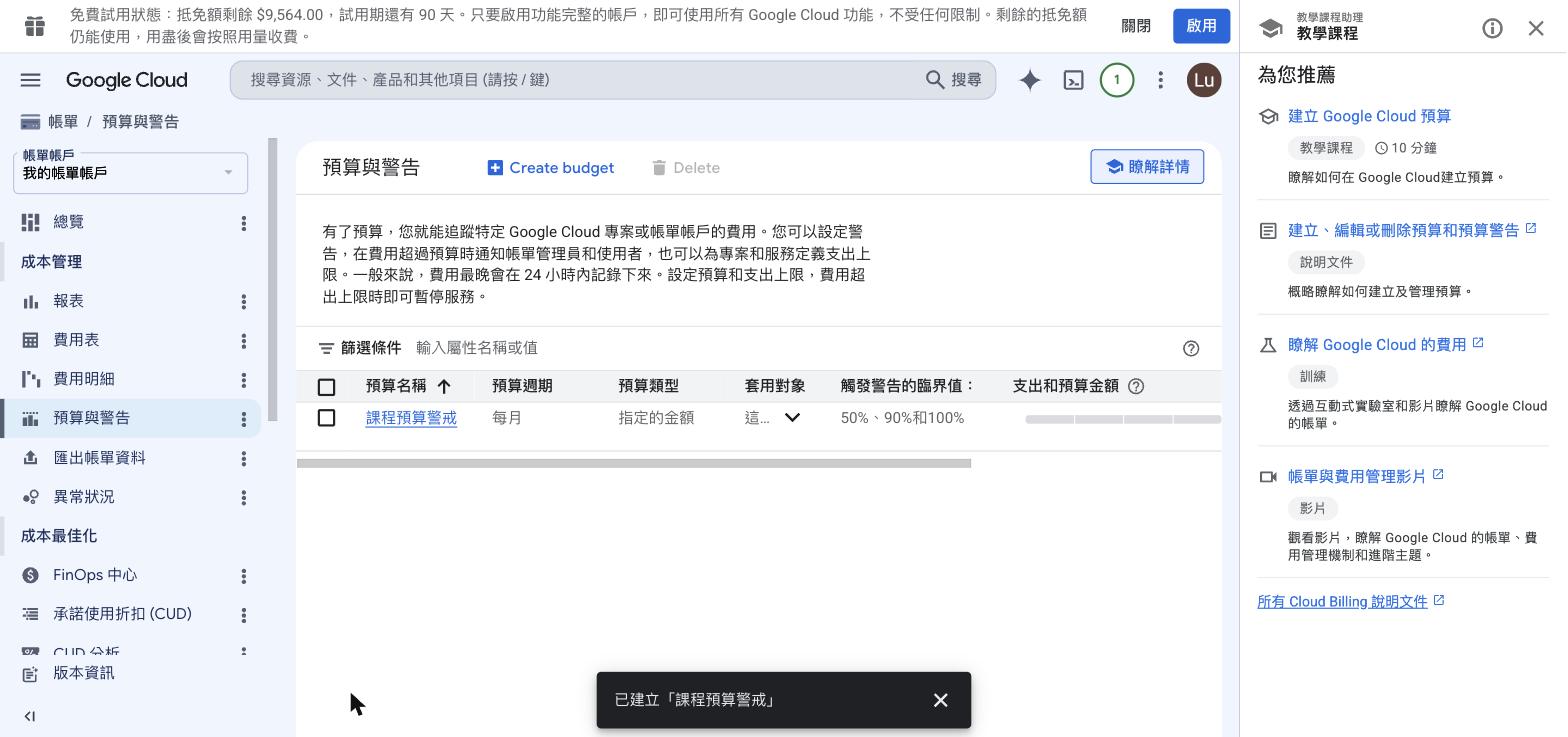Open the 建立 Google Cloud 預算 tutorial link
The width and height of the screenshot is (1568, 737).
click(1369, 116)
